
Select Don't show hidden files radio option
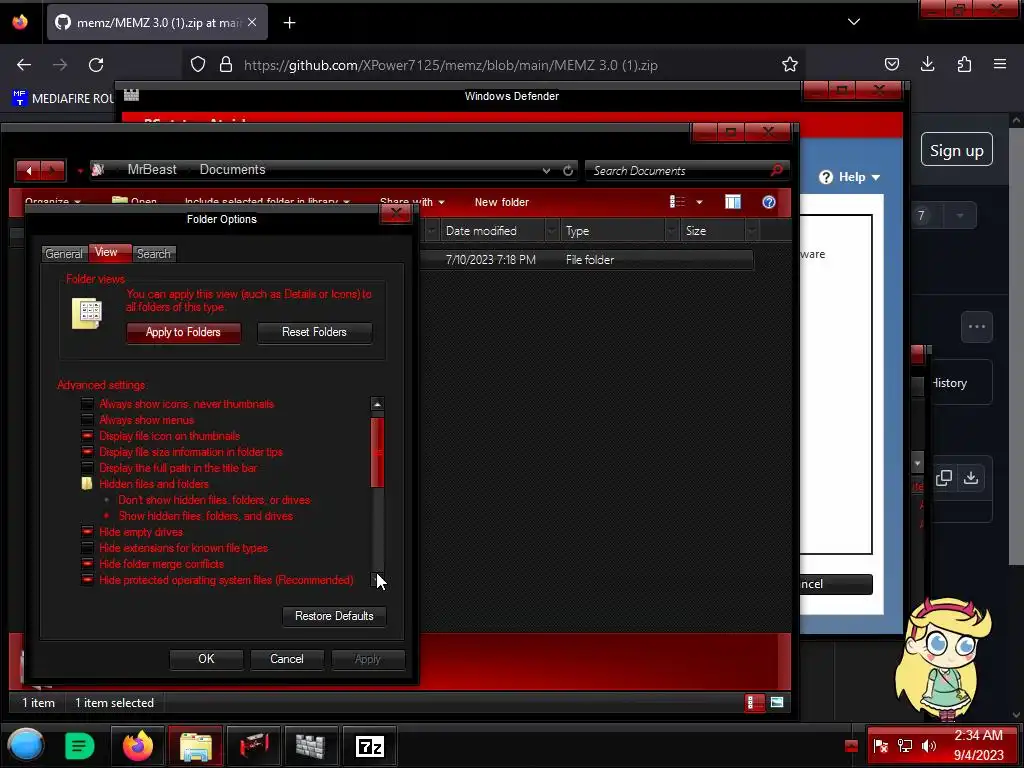point(106,500)
